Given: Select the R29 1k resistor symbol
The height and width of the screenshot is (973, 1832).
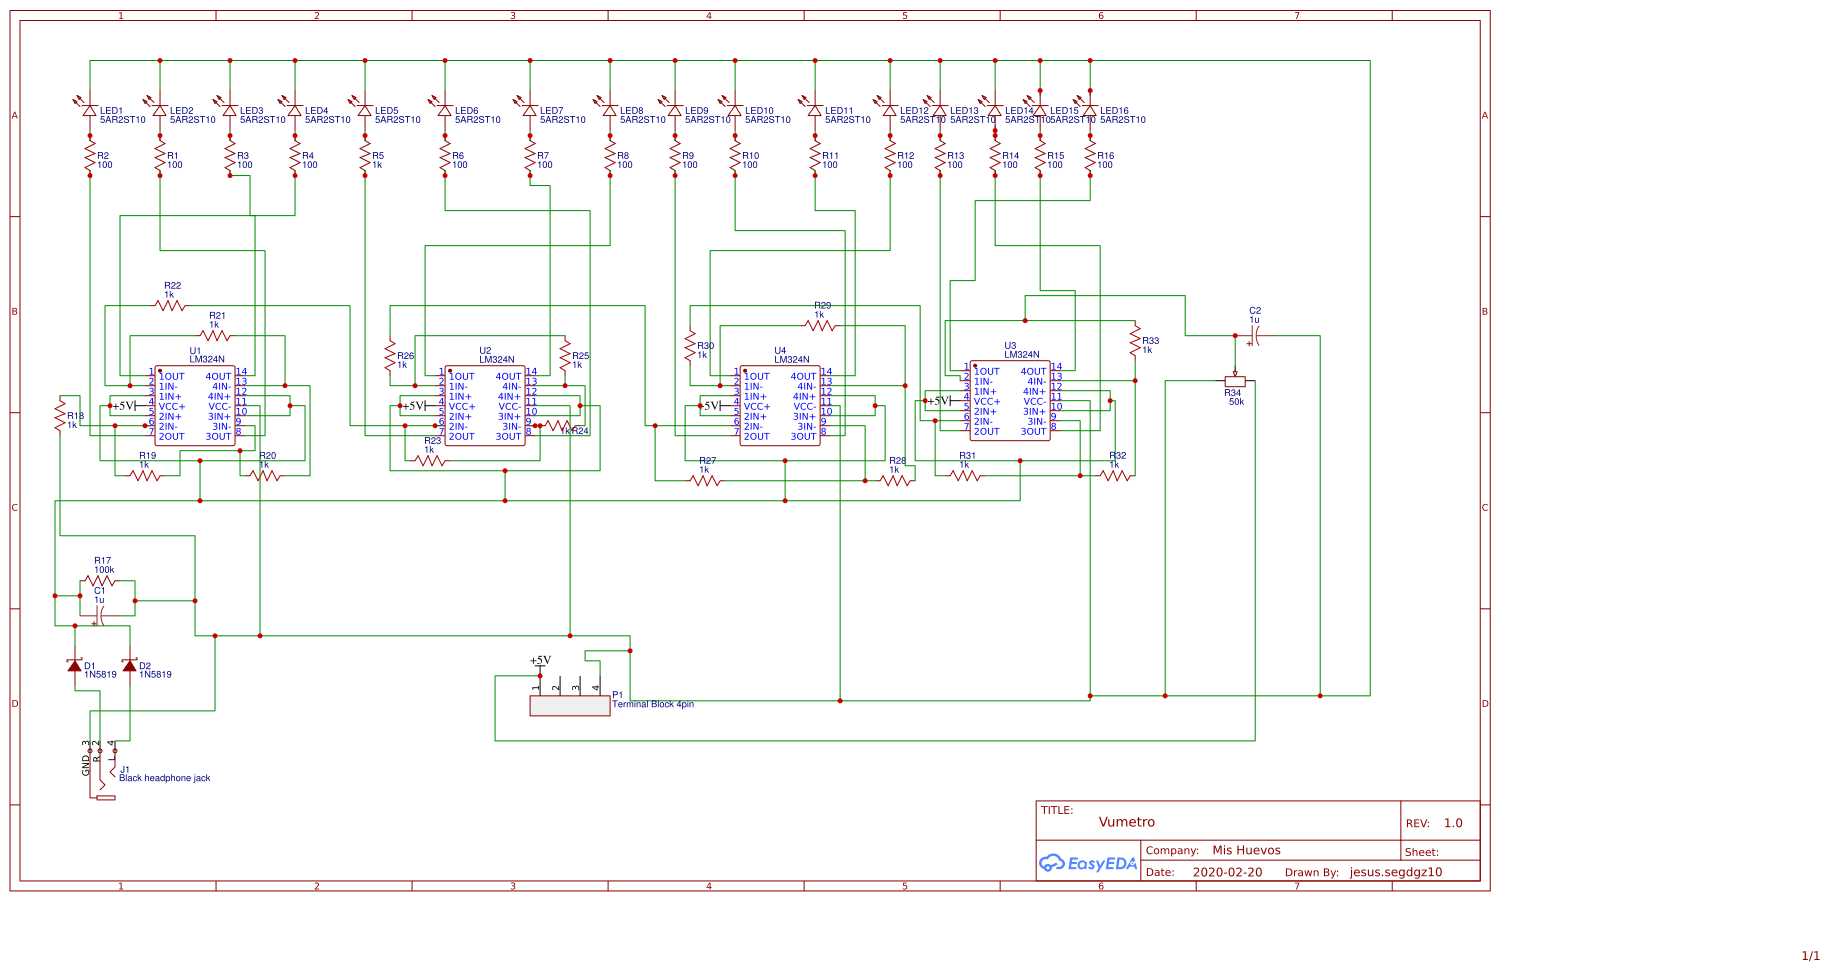Looking at the screenshot, I should (x=820, y=325).
